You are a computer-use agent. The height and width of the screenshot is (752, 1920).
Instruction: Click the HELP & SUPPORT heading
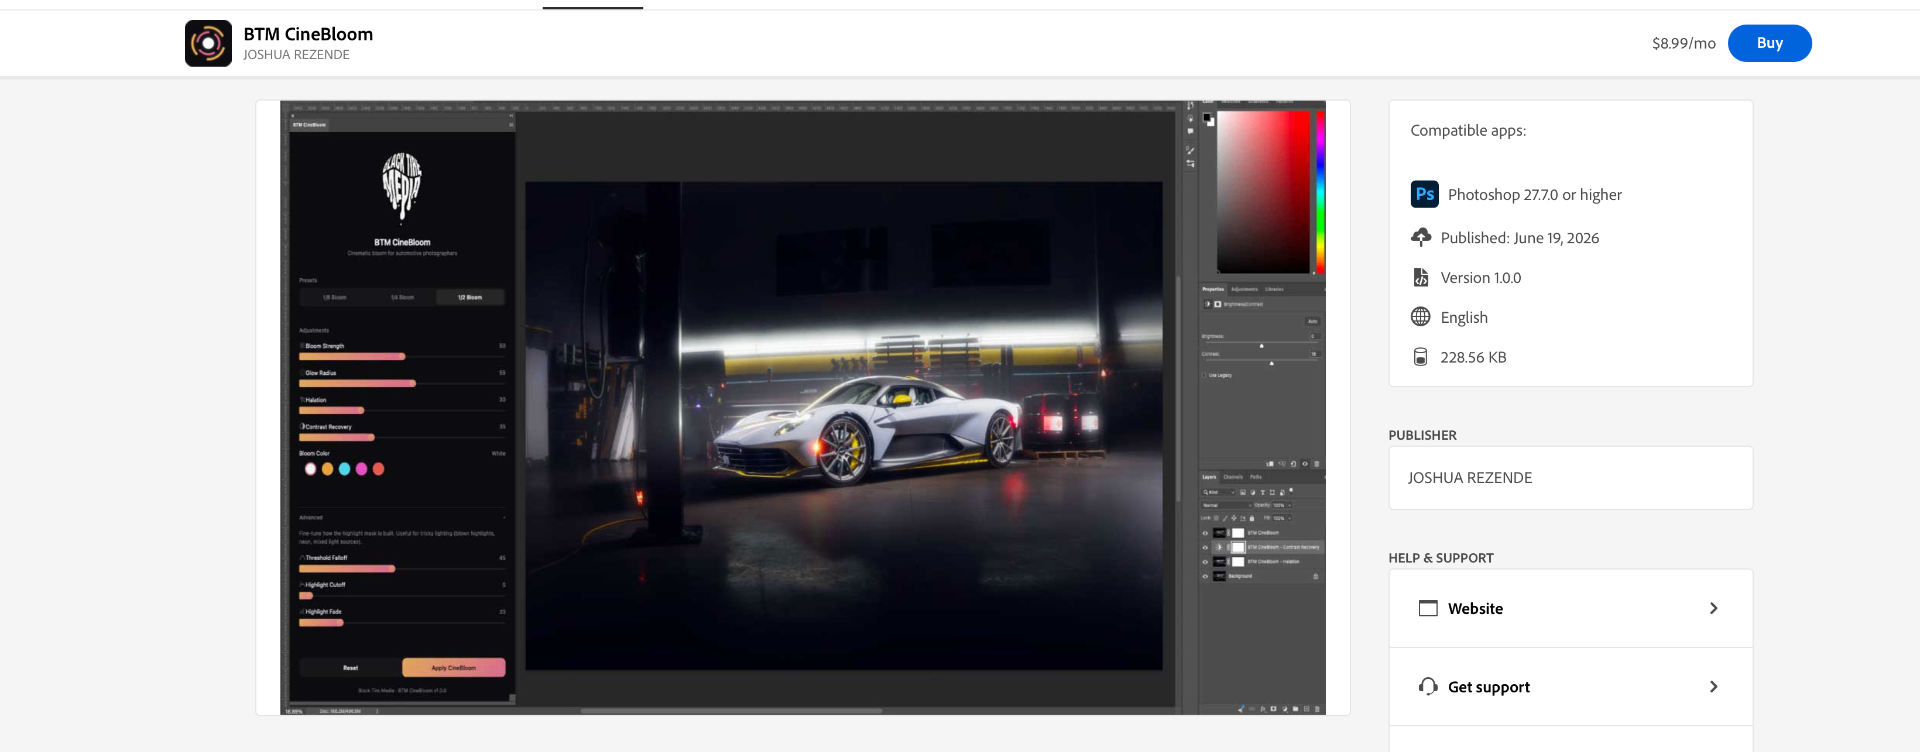[1441, 558]
